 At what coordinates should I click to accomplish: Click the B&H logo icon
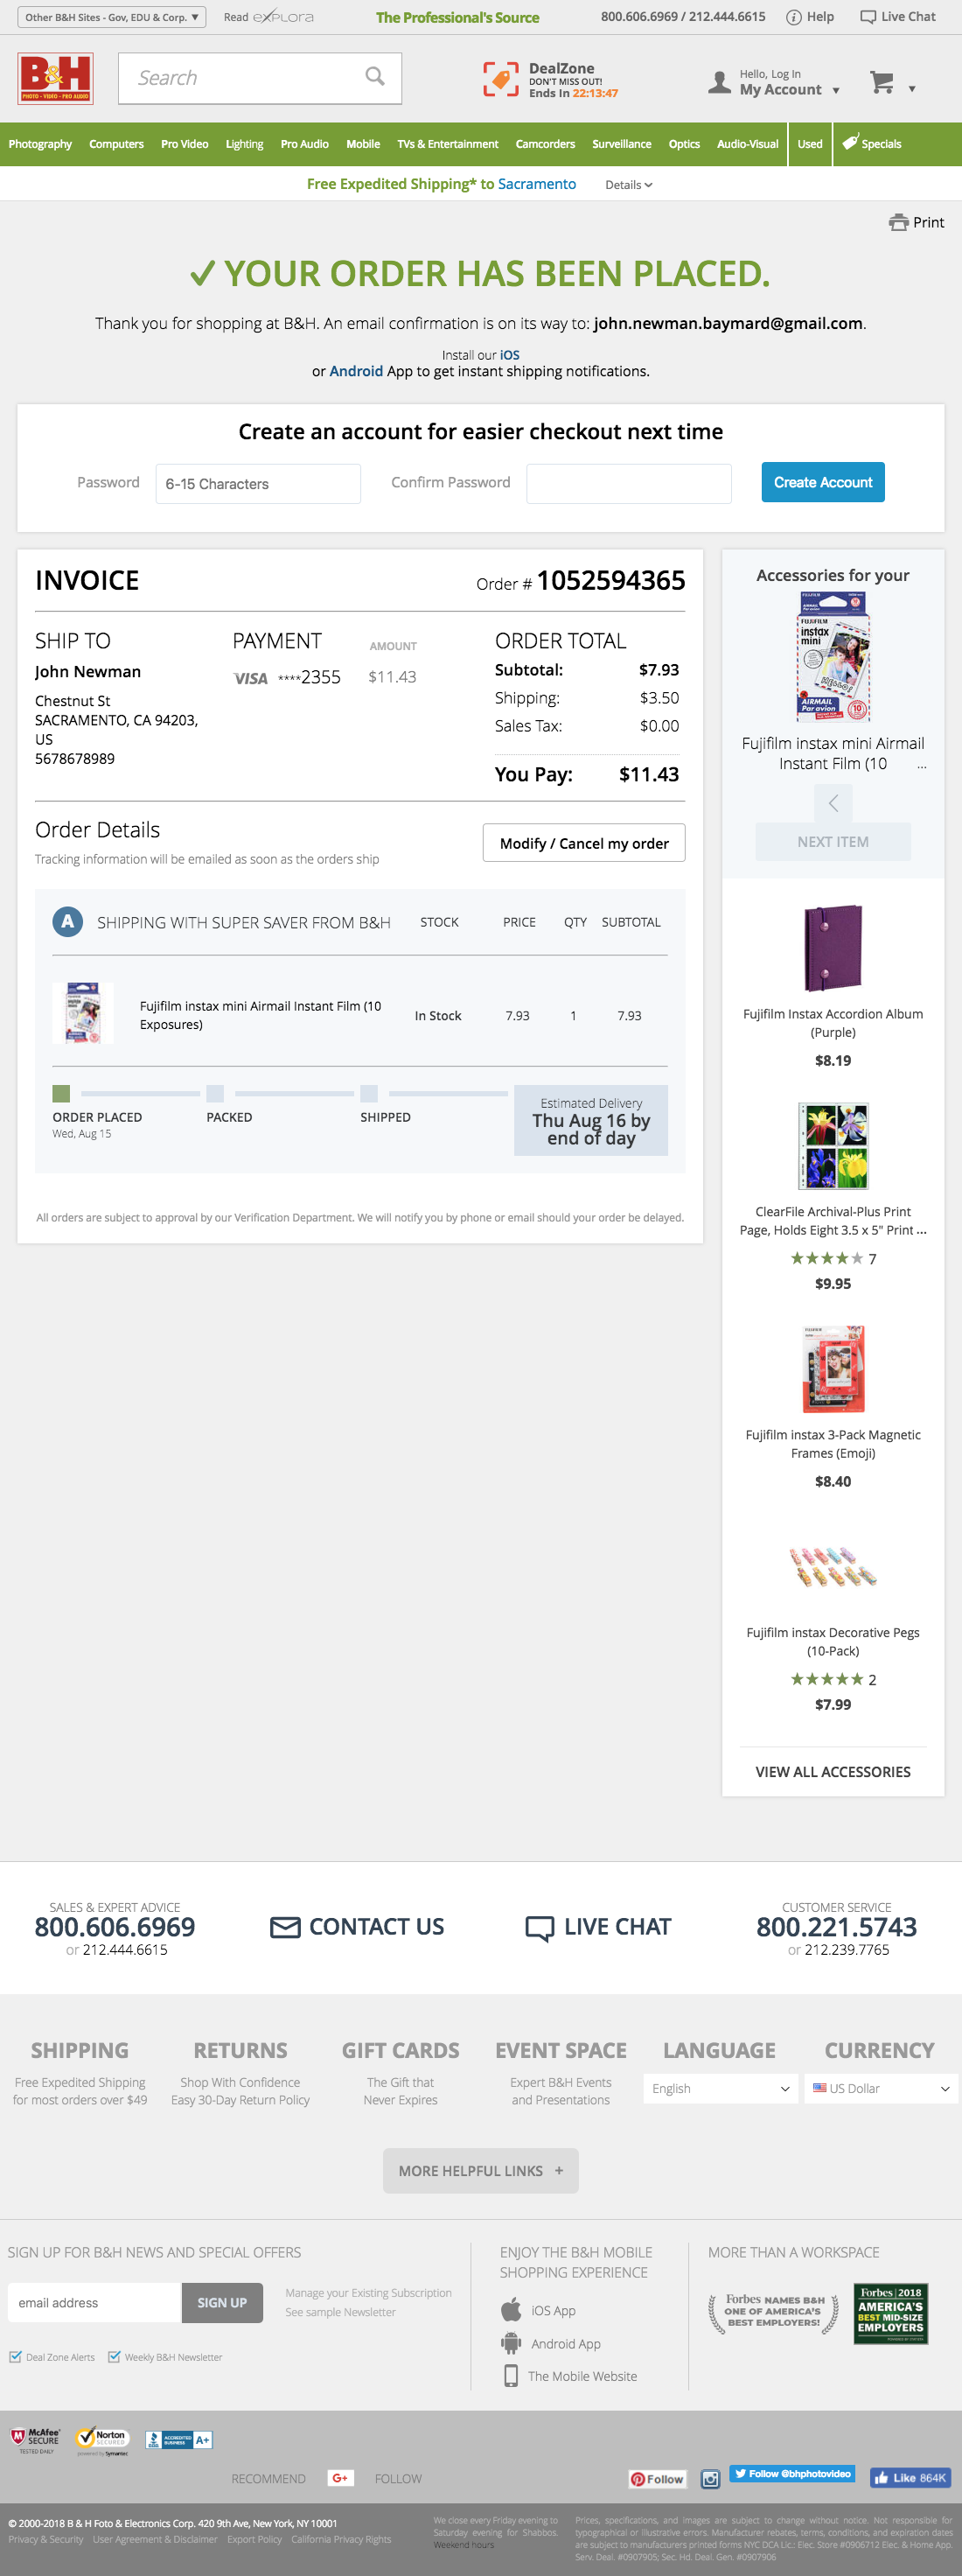pos(55,78)
